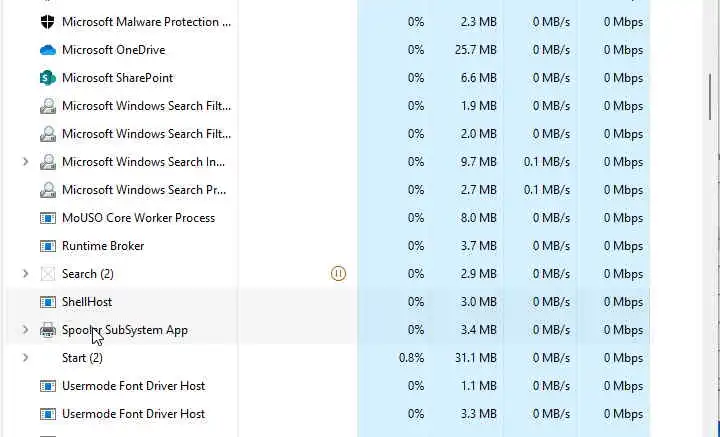
Task: Click the Microsoft Malware Protection shield icon
Action: pyautogui.click(x=47, y=21)
